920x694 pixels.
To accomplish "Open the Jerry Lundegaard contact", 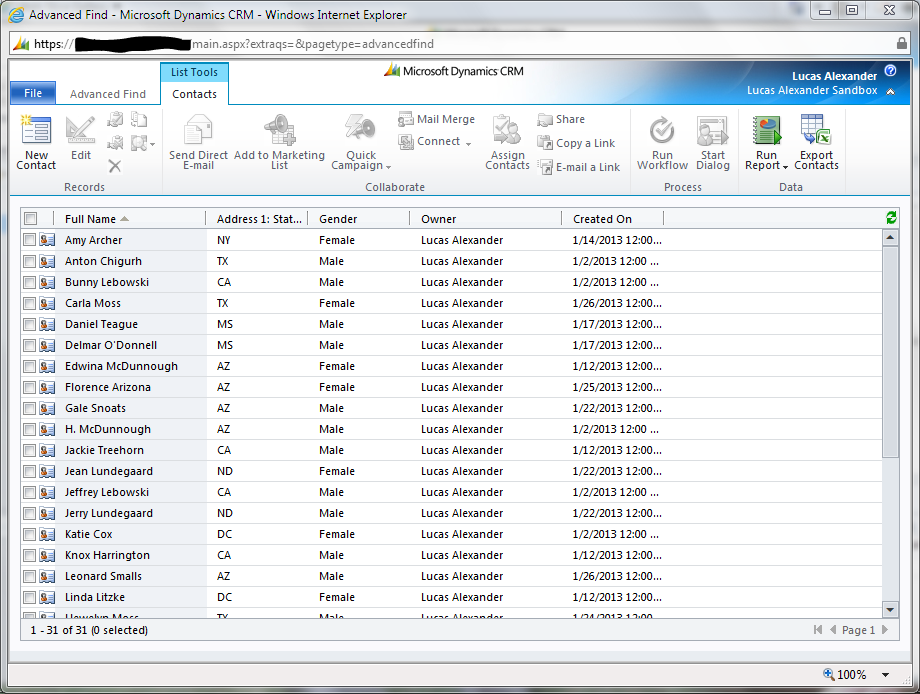I will click(x=109, y=513).
